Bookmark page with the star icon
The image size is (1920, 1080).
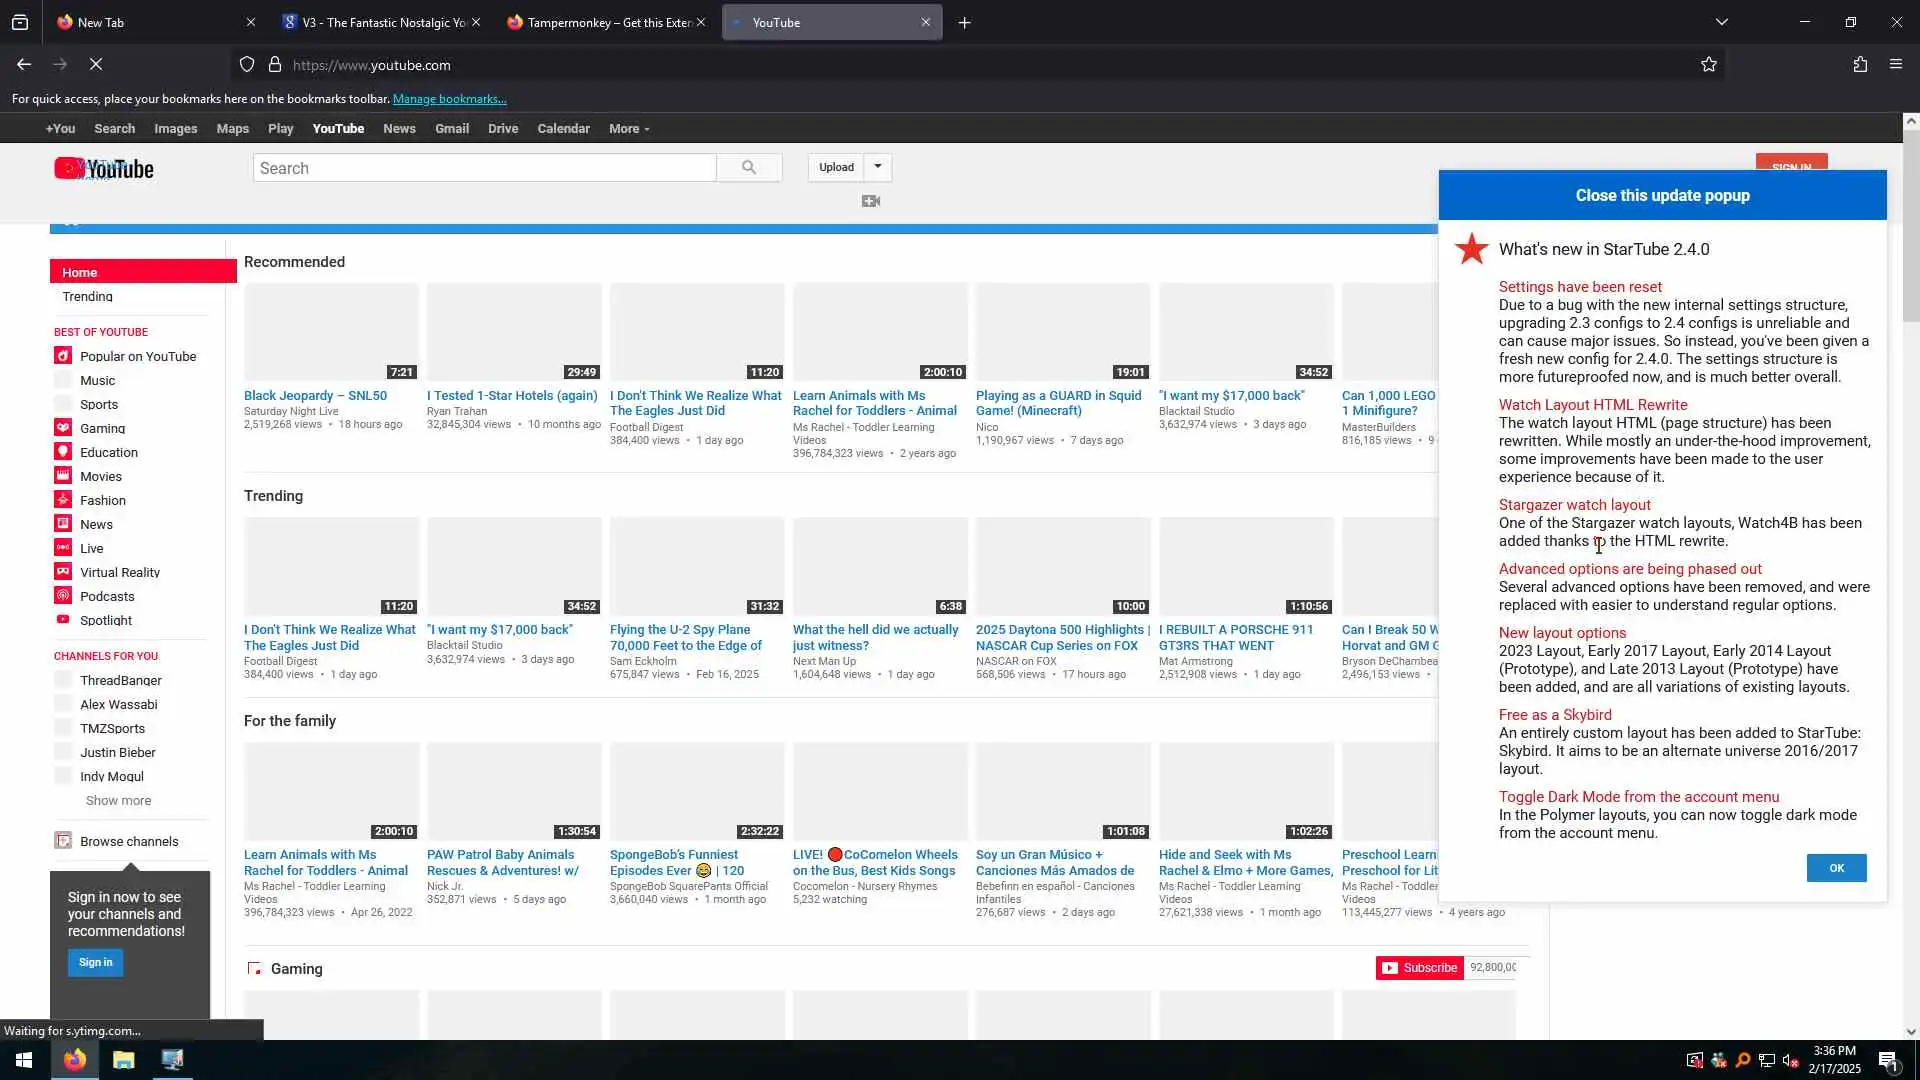(1709, 65)
